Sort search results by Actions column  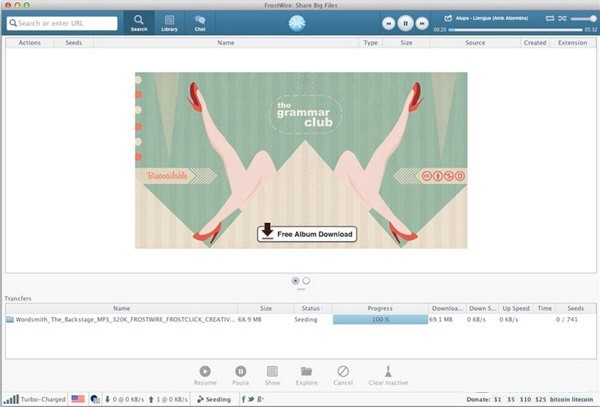point(29,42)
